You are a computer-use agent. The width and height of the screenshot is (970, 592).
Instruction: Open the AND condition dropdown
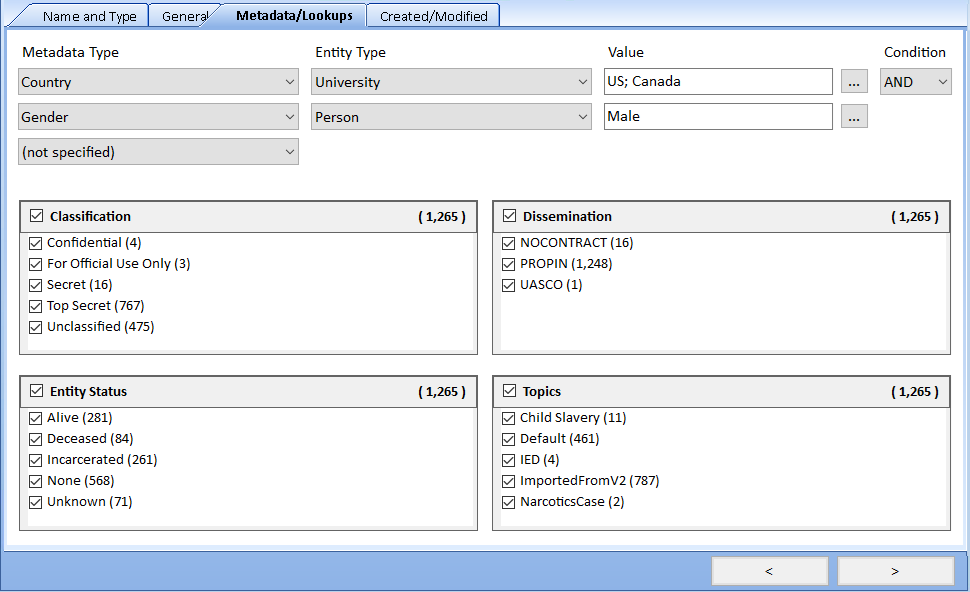coord(916,82)
